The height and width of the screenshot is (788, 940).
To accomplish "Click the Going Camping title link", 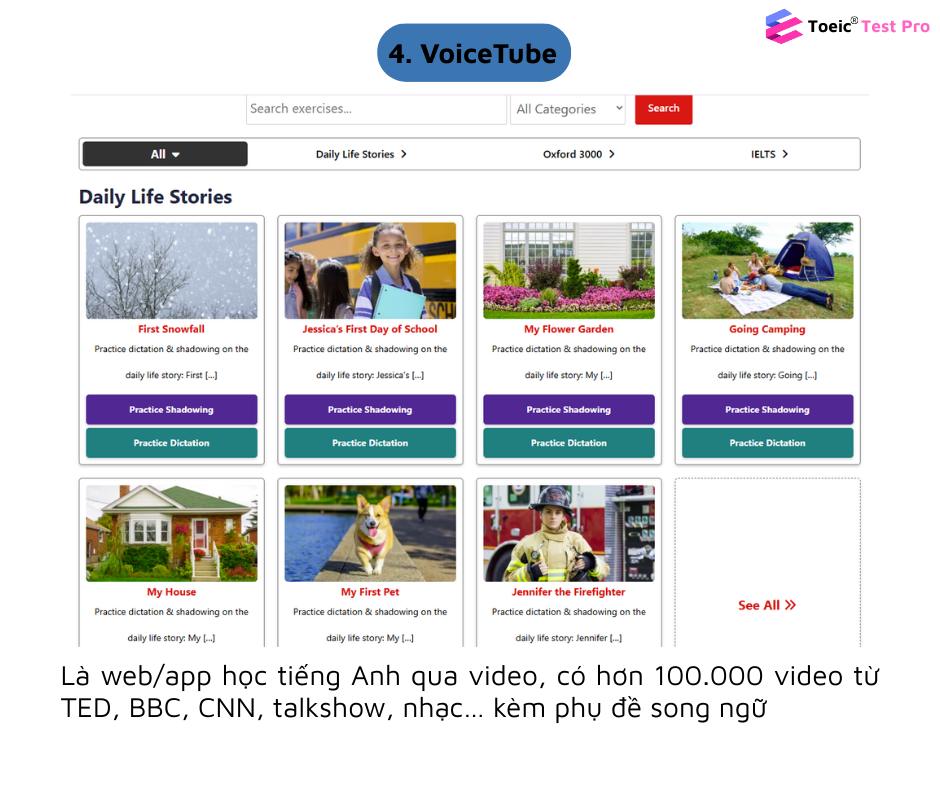I will (x=767, y=329).
